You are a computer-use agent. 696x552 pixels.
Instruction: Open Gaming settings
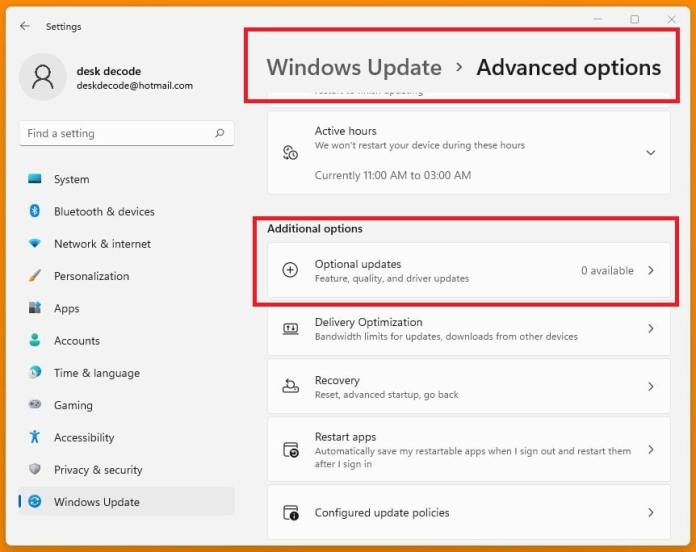[127, 405]
